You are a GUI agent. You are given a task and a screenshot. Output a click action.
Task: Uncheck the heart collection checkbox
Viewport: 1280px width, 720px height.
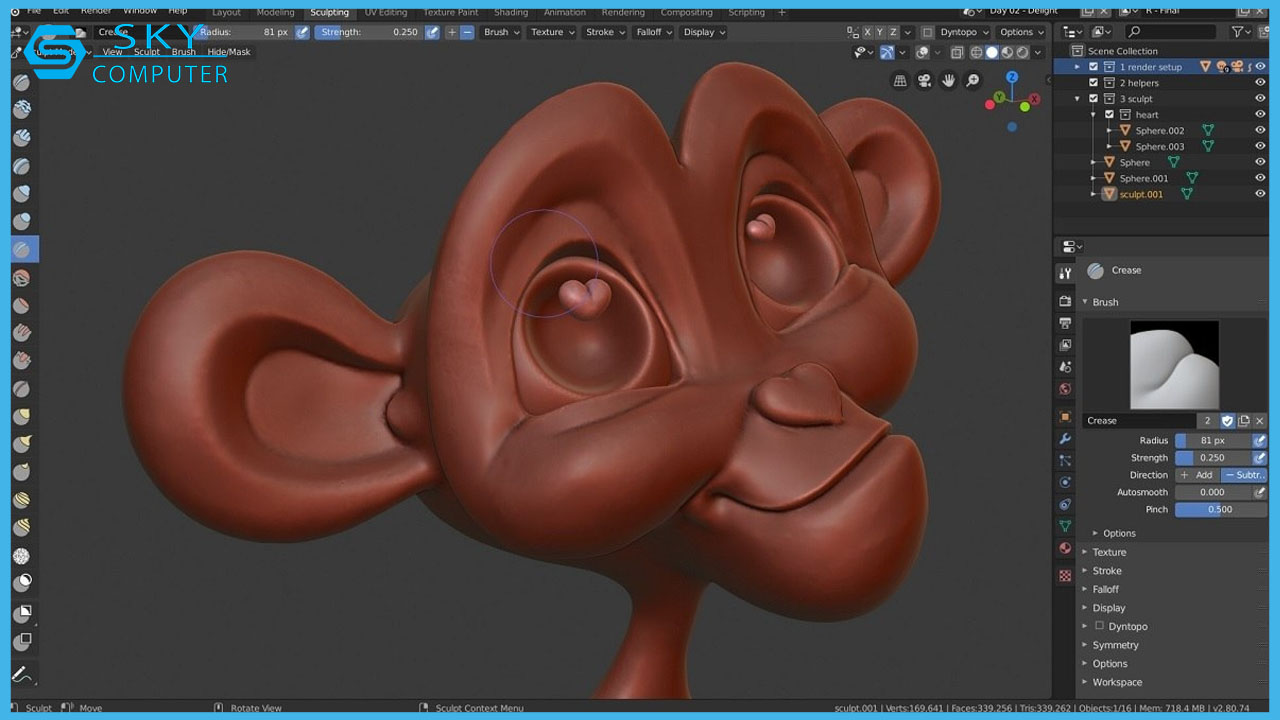[x=1109, y=115]
